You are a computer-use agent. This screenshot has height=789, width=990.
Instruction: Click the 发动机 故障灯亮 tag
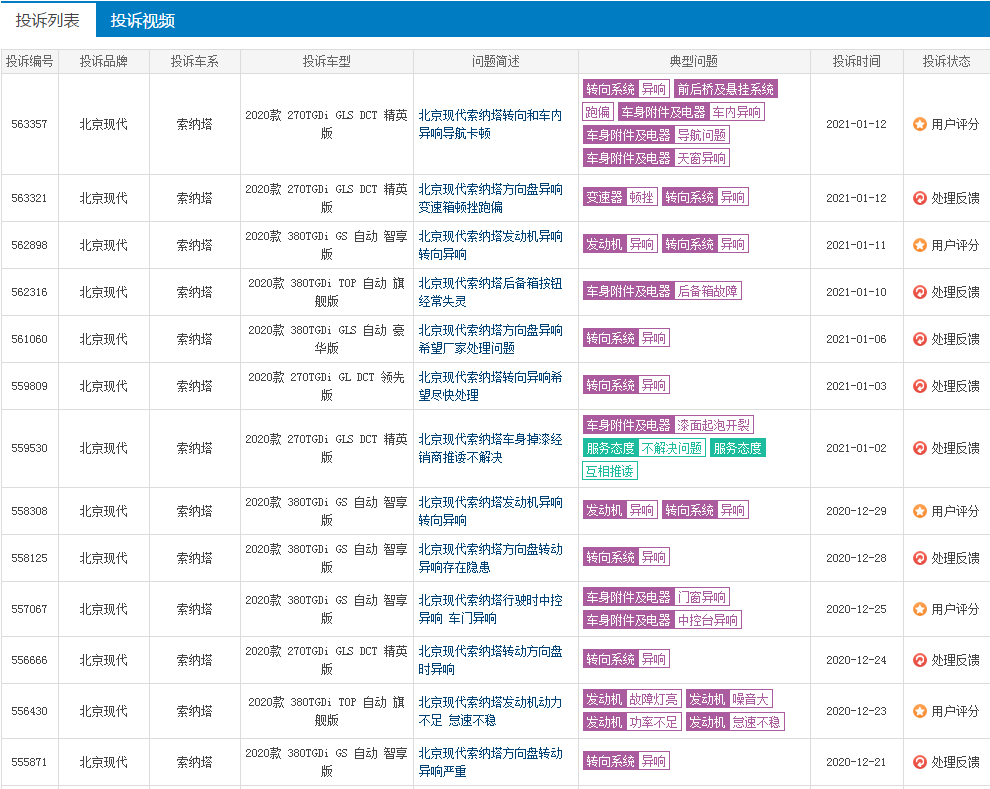click(632, 699)
